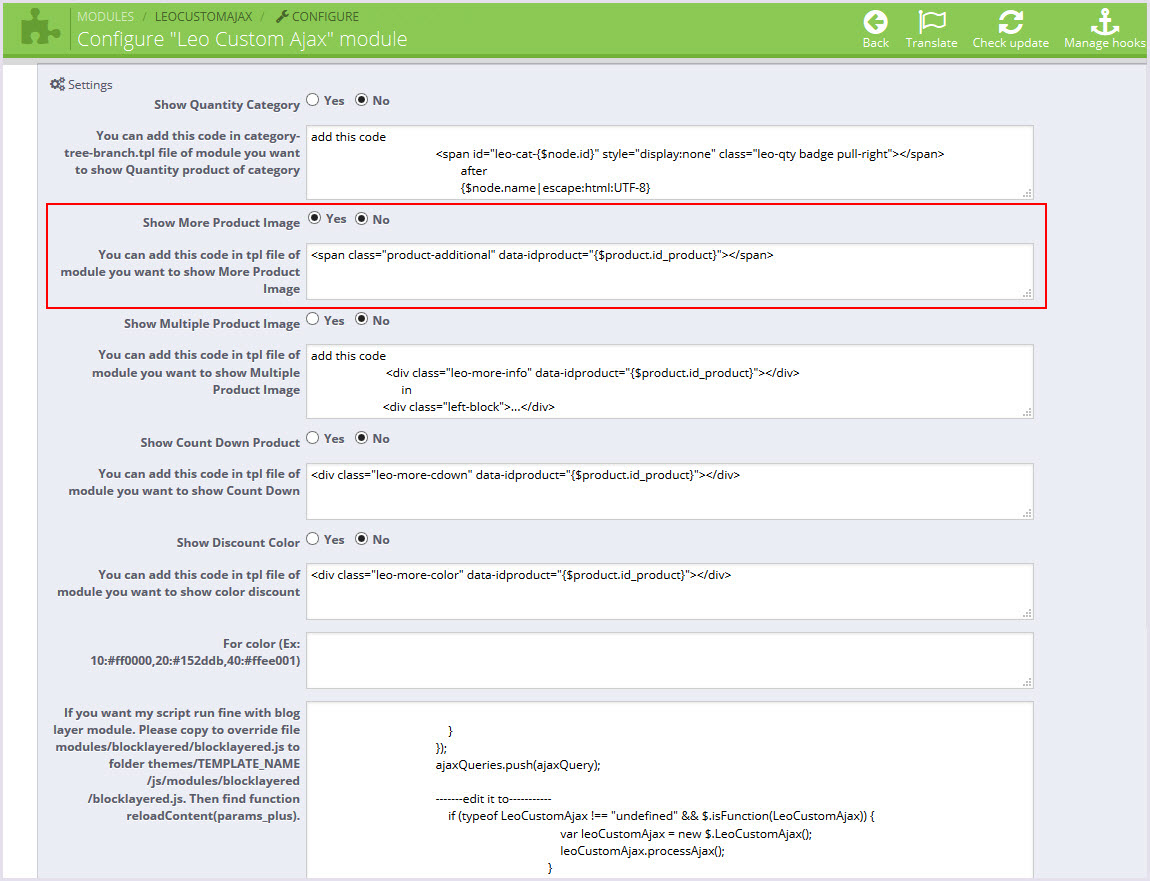This screenshot has height=881, width=1150.
Task: Click resize handle of leo-more-info textarea
Action: coord(1028,412)
